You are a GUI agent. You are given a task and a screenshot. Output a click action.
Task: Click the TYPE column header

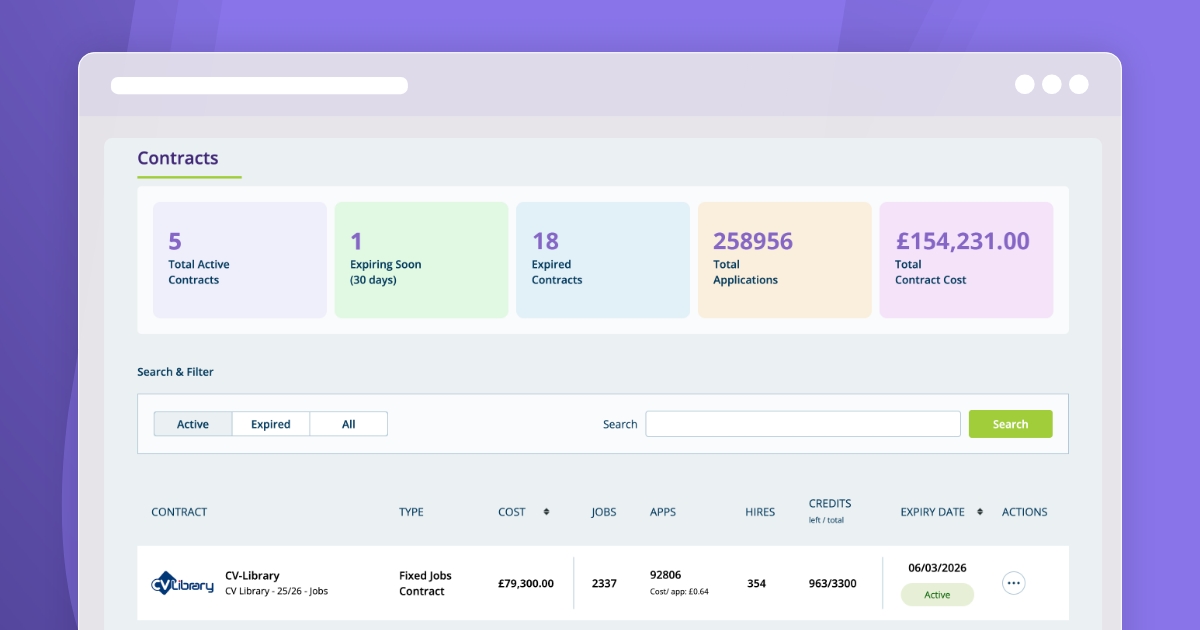click(x=411, y=512)
